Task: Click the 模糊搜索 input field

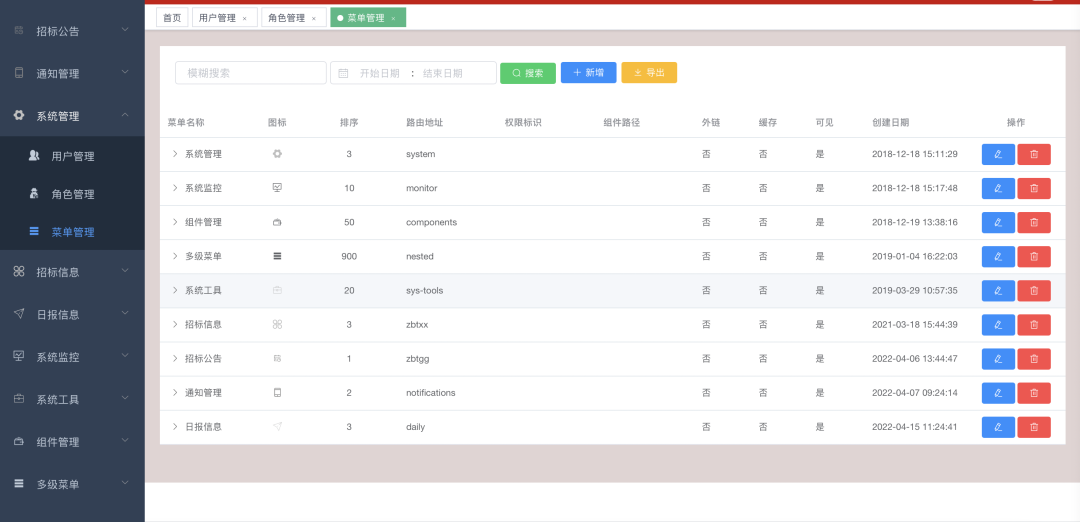Action: [250, 73]
